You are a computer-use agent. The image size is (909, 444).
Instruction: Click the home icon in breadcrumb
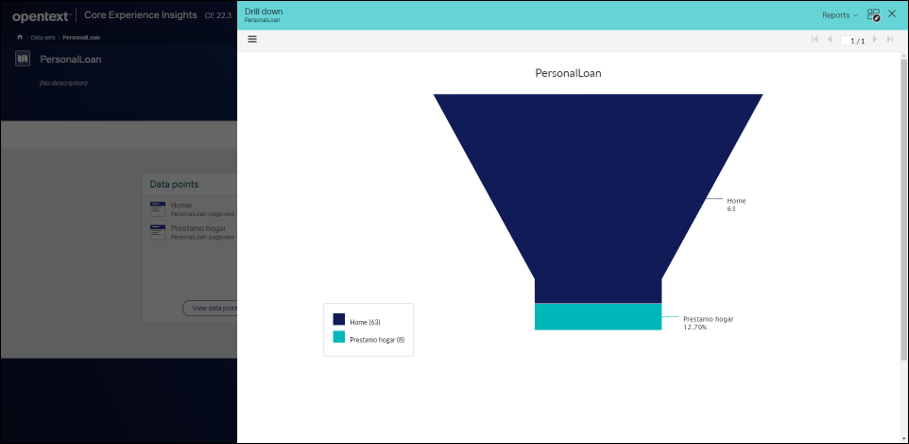[x=20, y=37]
